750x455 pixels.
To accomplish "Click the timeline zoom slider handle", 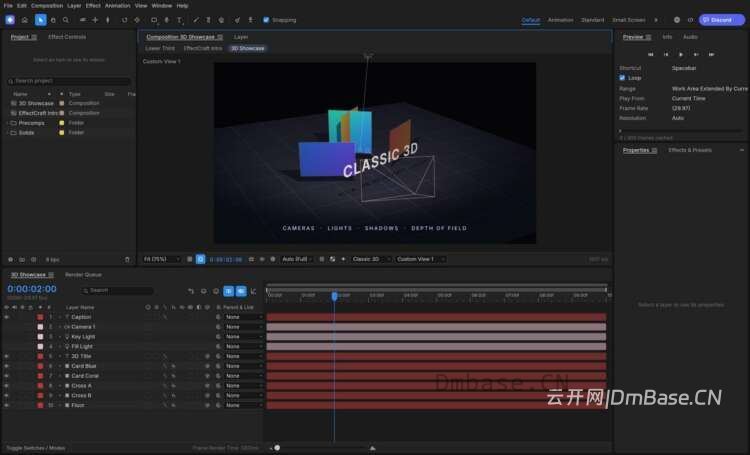I will tap(277, 448).
